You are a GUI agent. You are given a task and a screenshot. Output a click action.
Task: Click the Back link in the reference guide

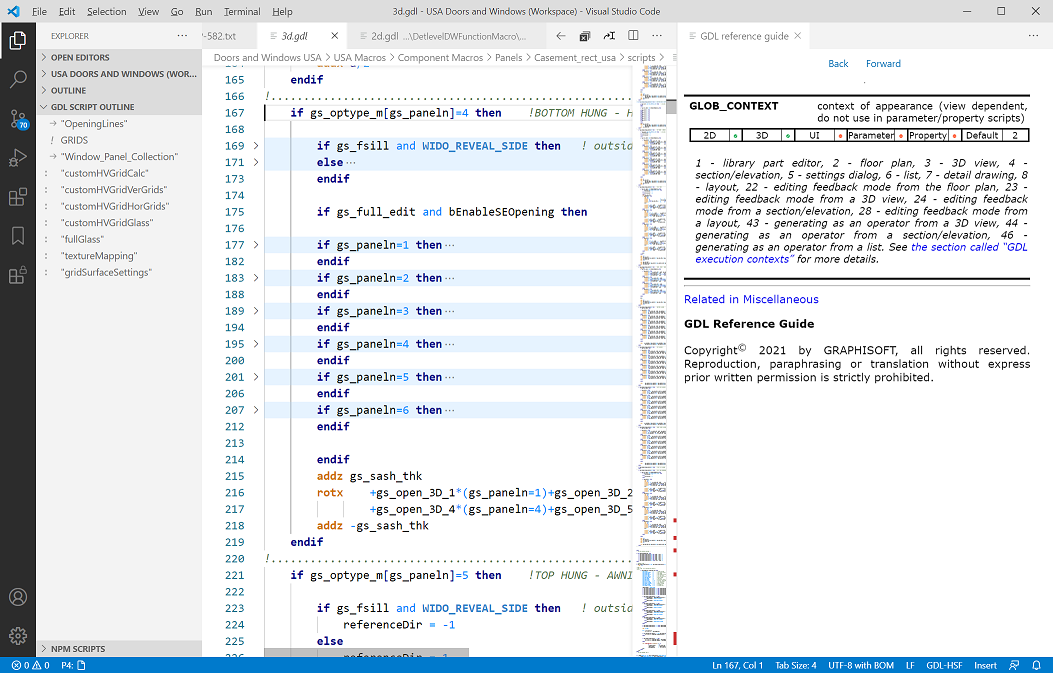tap(838, 63)
